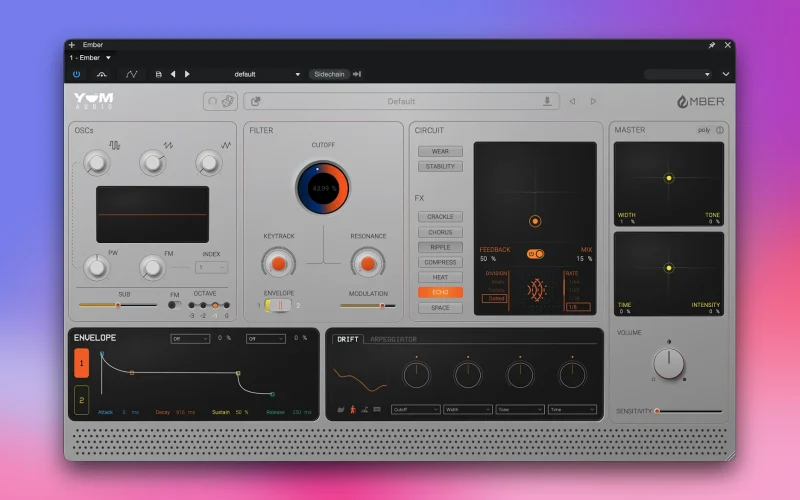
Task: Go to previous host preset arrow
Action: click(x=173, y=74)
